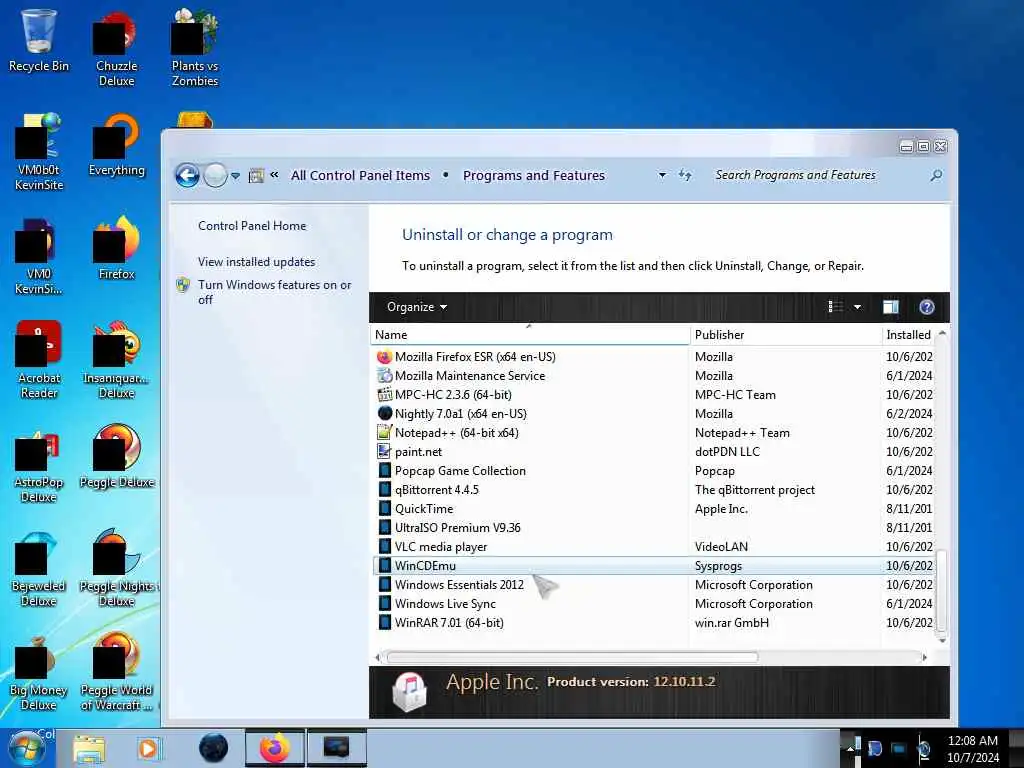This screenshot has width=1024, height=768.
Task: Click the horizontal scrollbar of the list
Action: [x=572, y=657]
